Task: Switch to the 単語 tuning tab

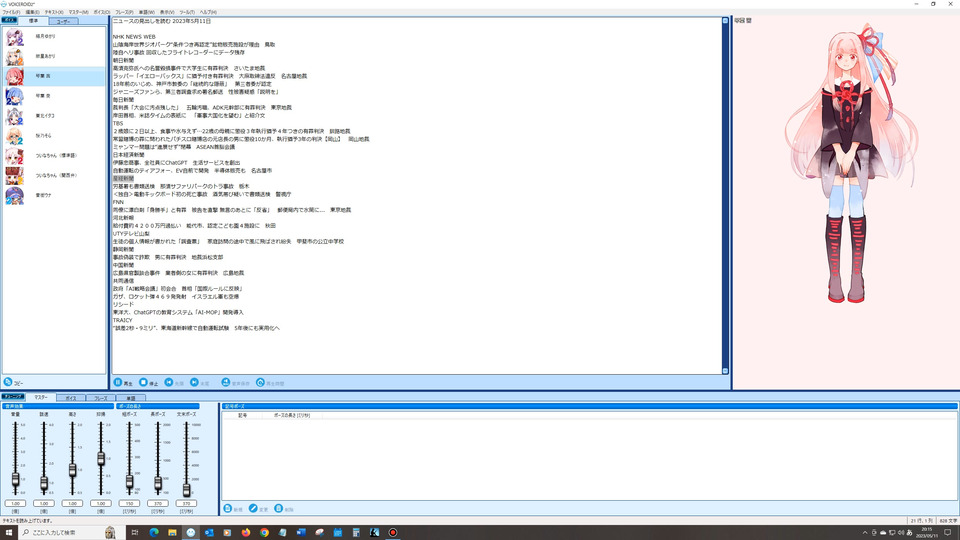Action: pos(130,398)
